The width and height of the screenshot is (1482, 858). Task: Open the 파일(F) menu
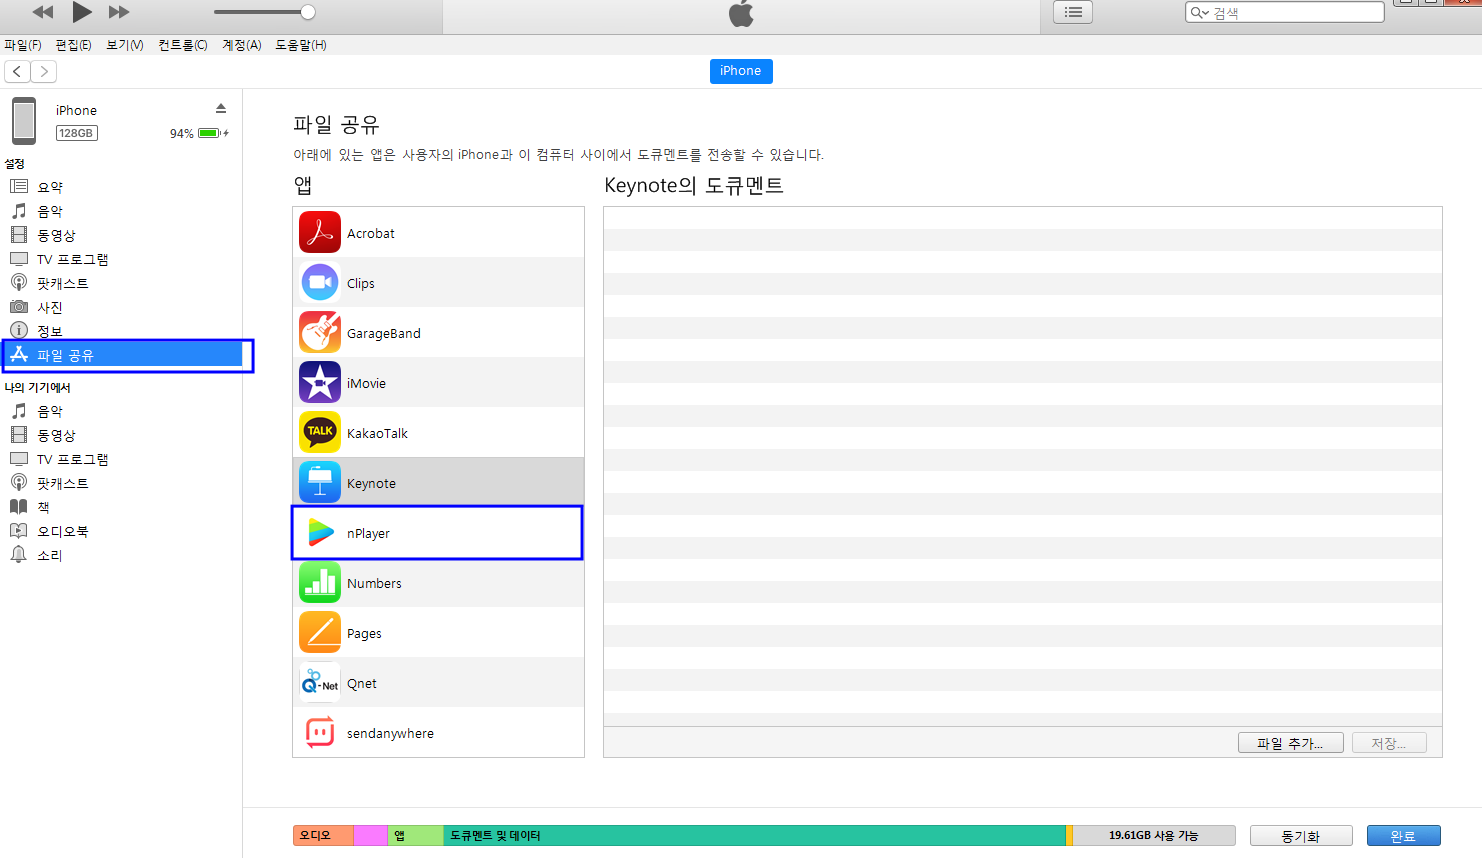click(x=23, y=45)
